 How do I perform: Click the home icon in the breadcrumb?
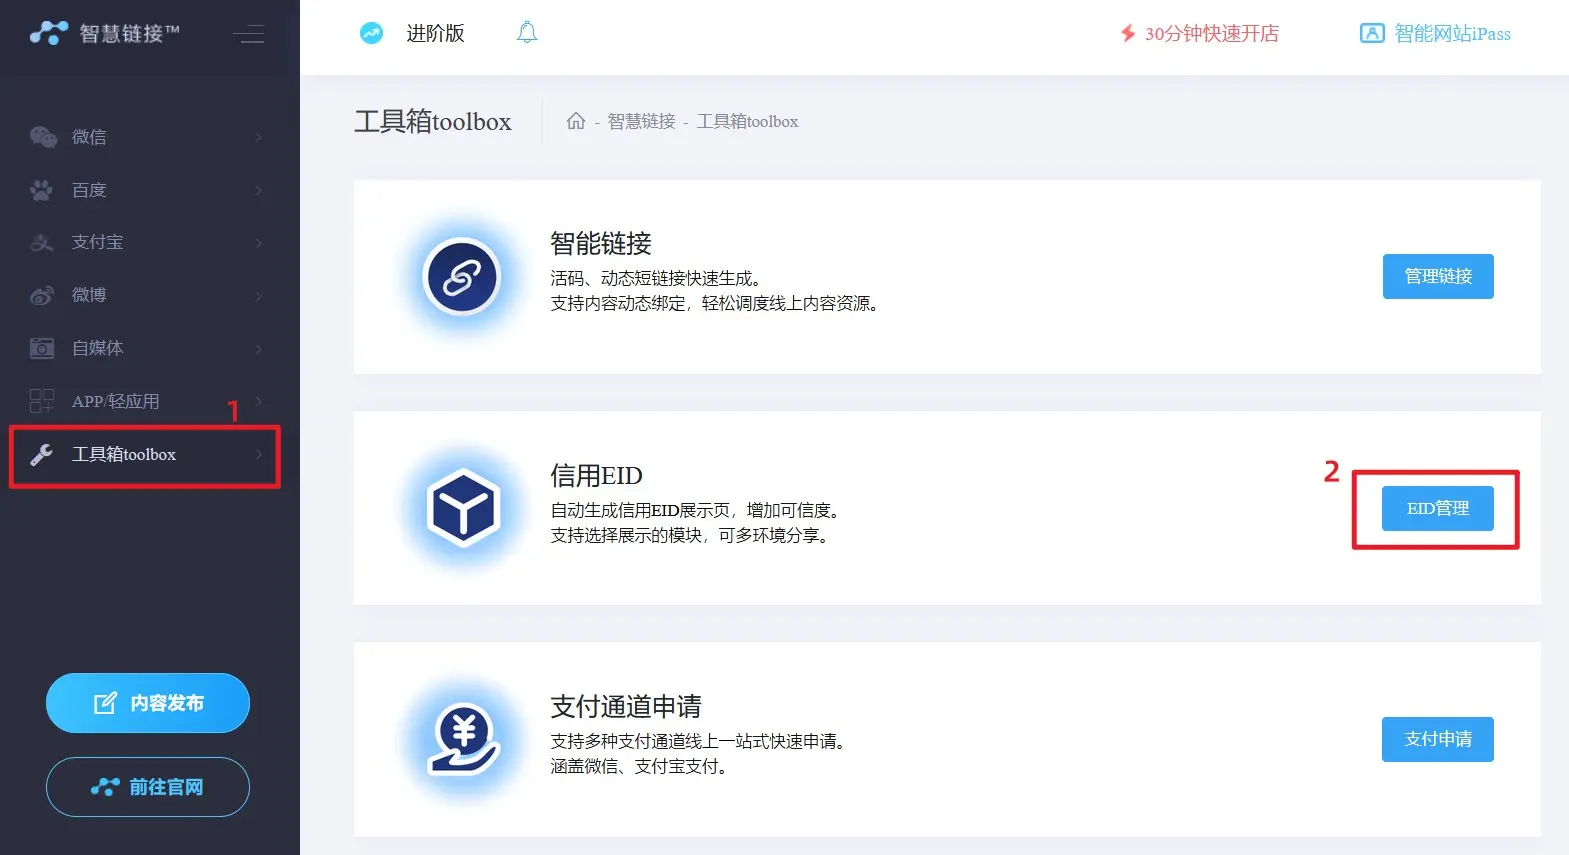pyautogui.click(x=576, y=121)
